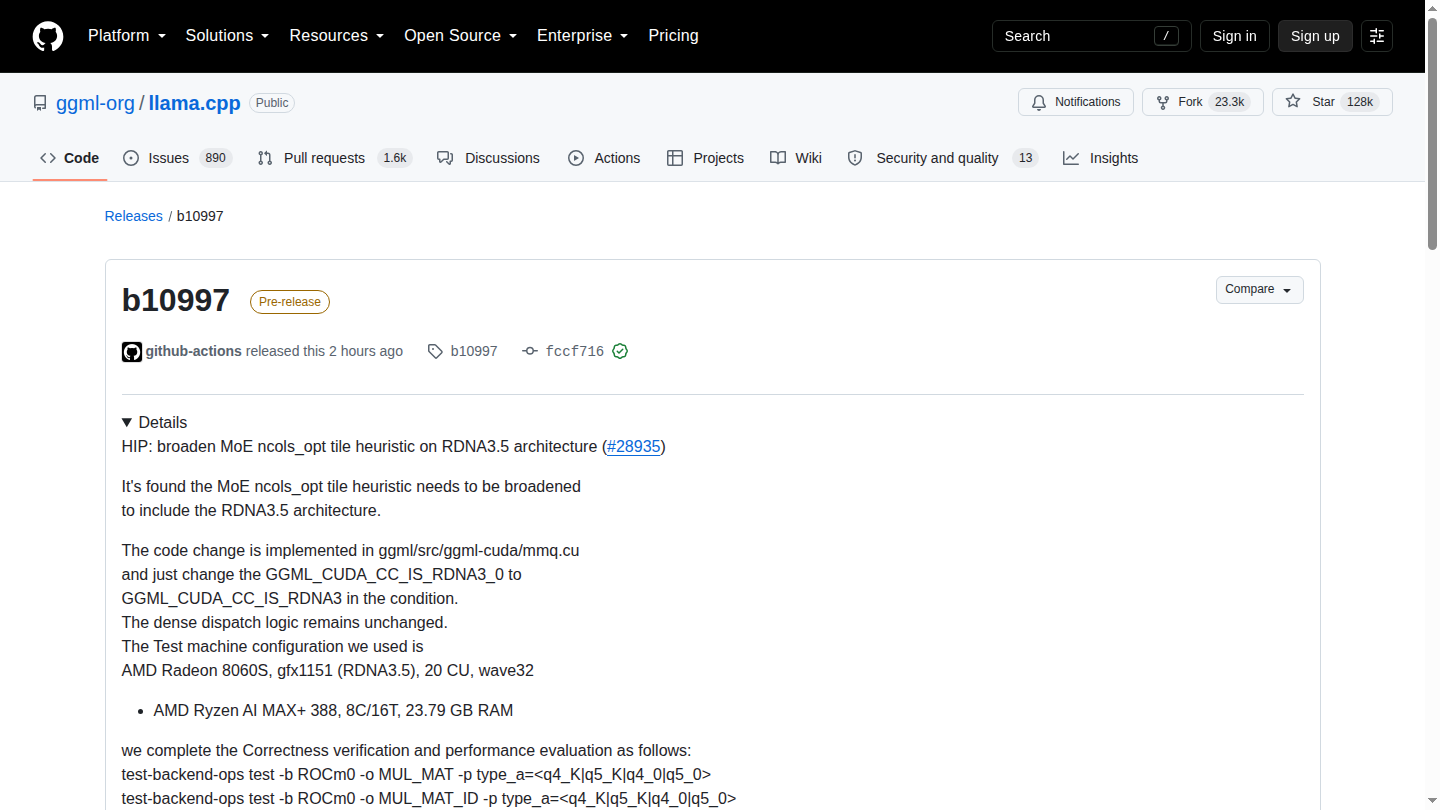This screenshot has width=1440, height=810.
Task: Click the Pre-release label badge
Action: pos(290,302)
